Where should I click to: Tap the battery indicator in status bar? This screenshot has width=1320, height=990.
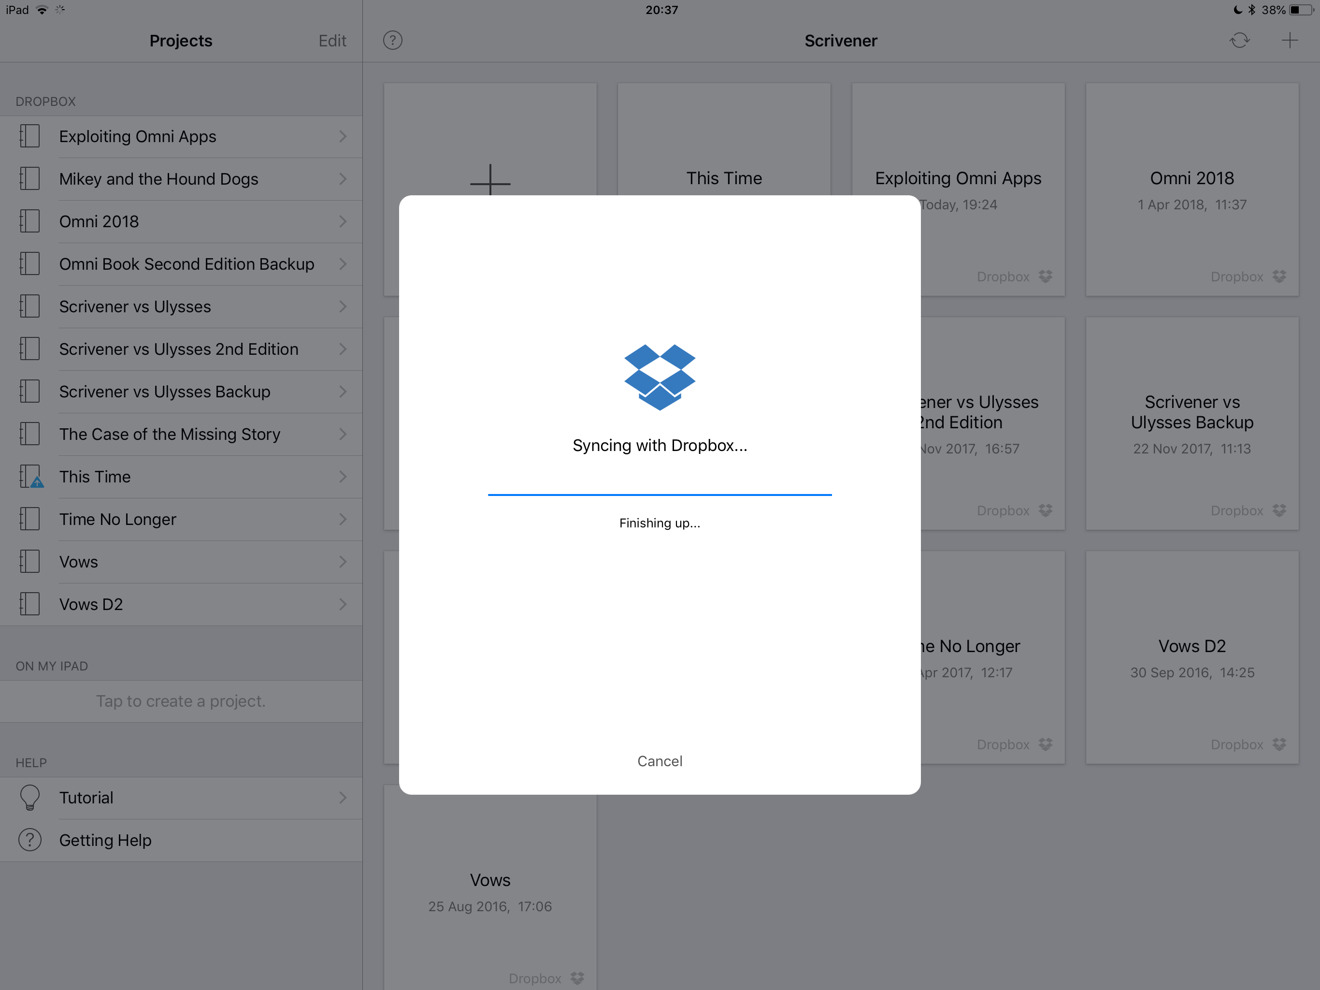(x=1300, y=10)
